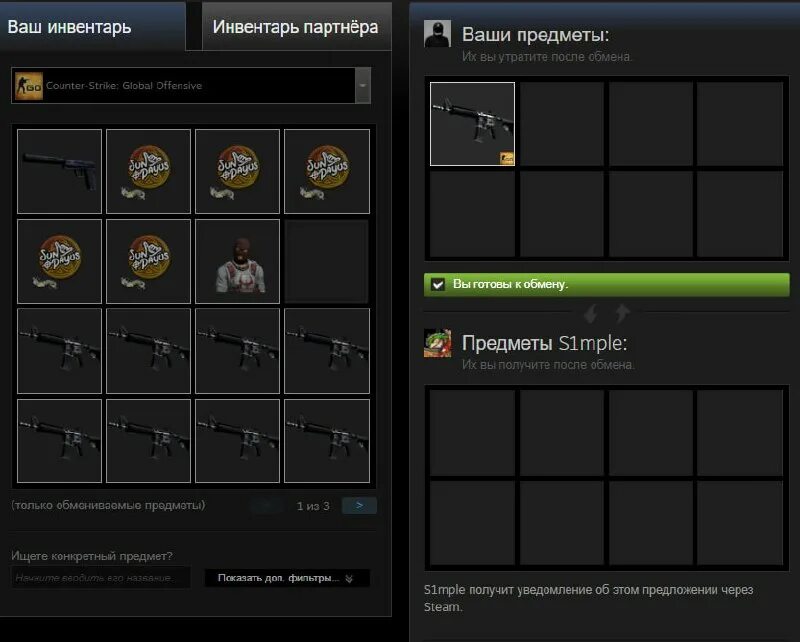Go to next inventory page arrow
The height and width of the screenshot is (642, 800).
[360, 506]
